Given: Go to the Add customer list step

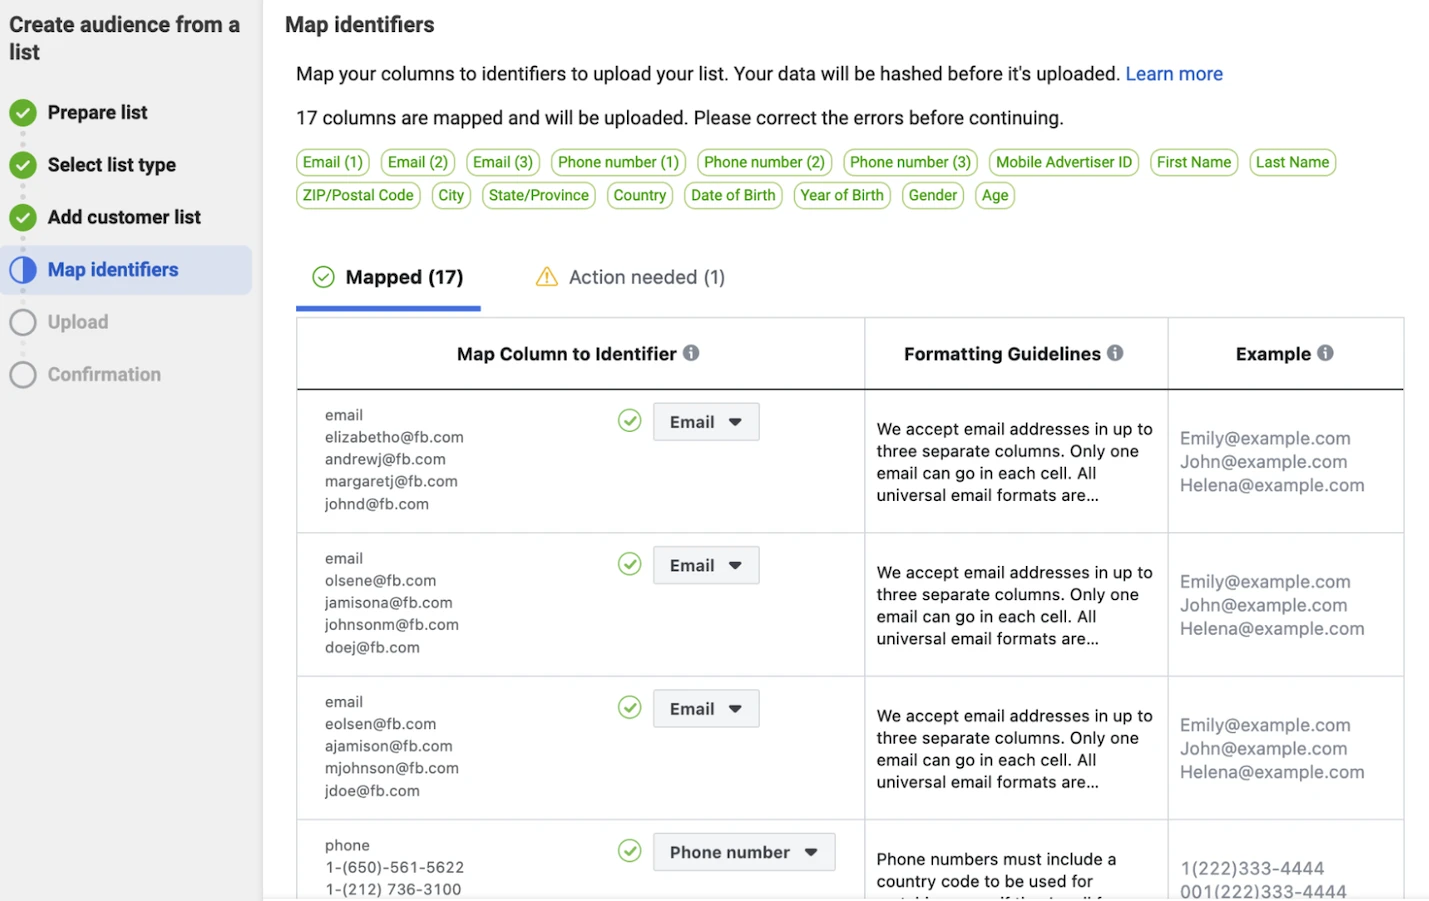Looking at the screenshot, I should pos(124,217).
